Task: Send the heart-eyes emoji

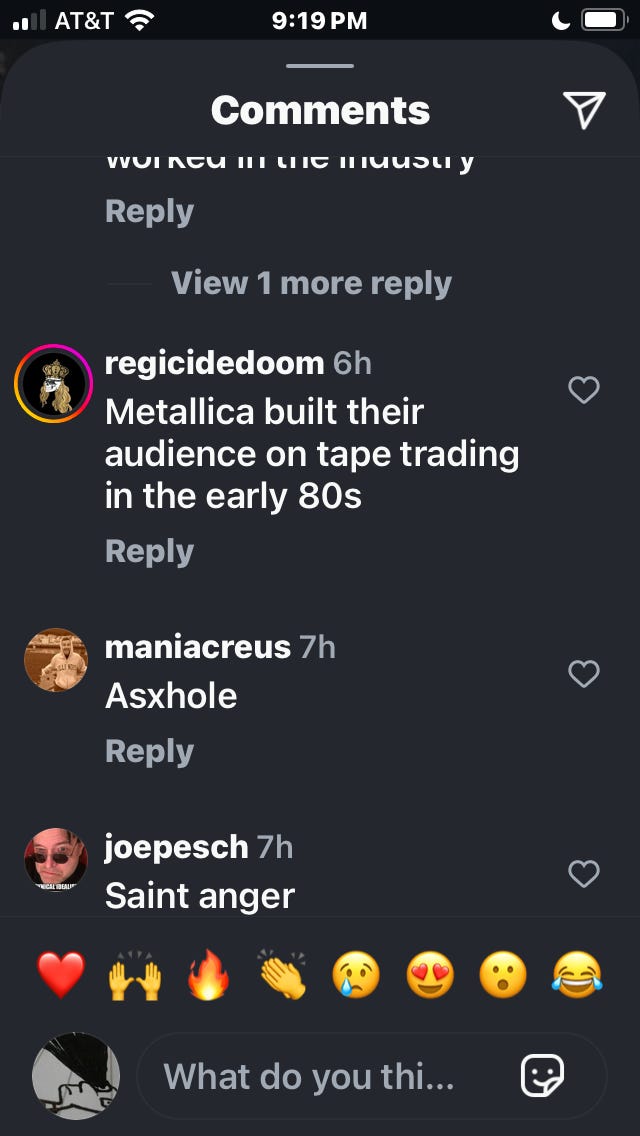Action: [430, 974]
